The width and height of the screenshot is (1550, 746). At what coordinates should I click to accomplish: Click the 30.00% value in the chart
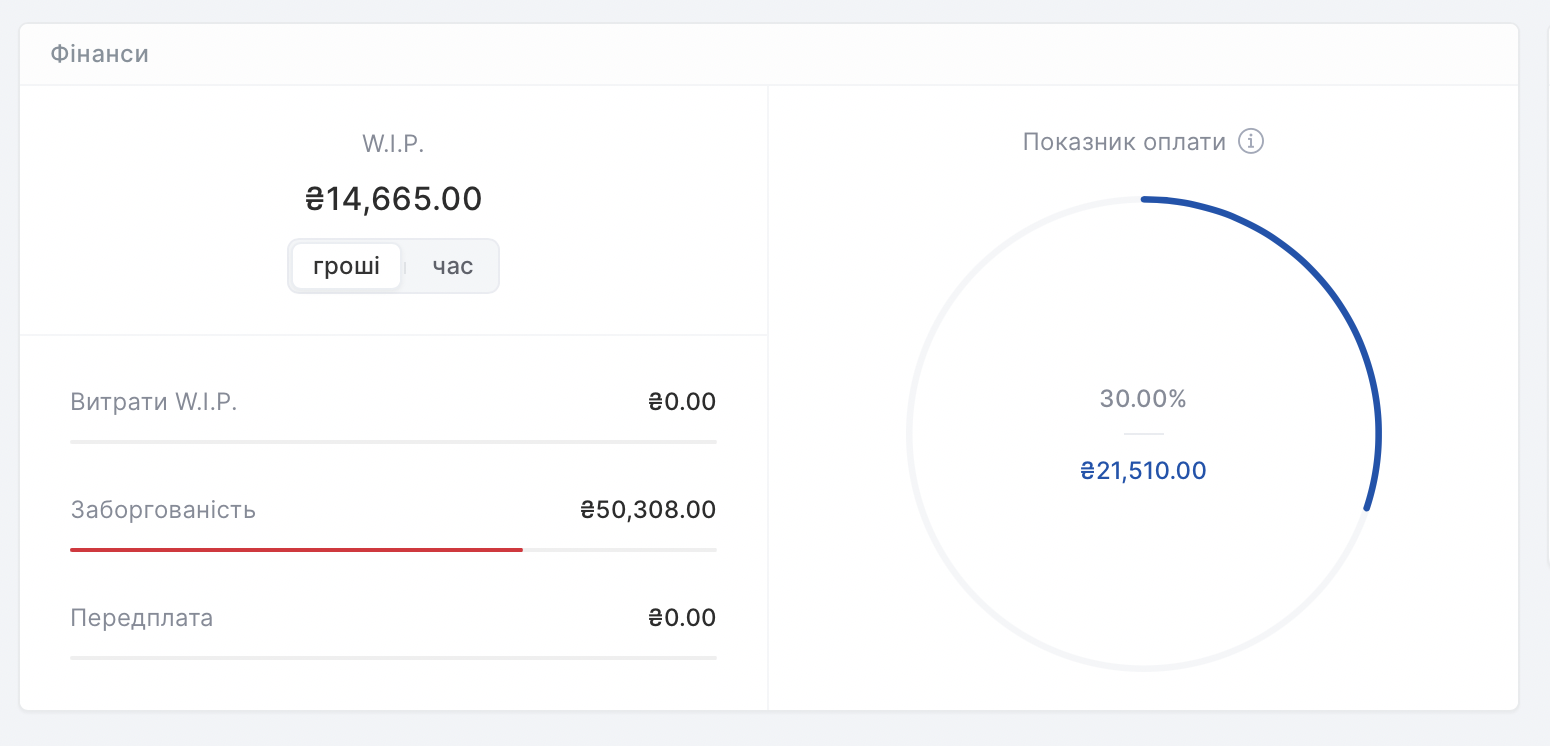click(1143, 399)
